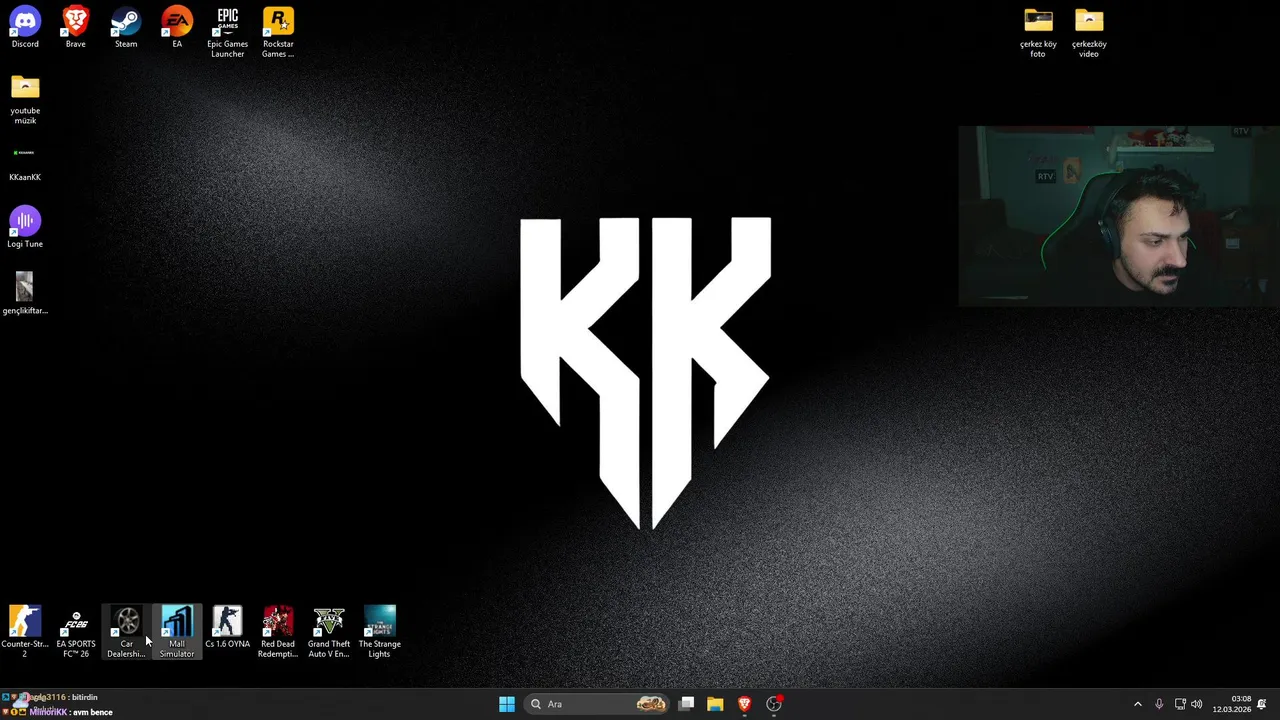Select the gençlikiftar image file

pos(25,293)
